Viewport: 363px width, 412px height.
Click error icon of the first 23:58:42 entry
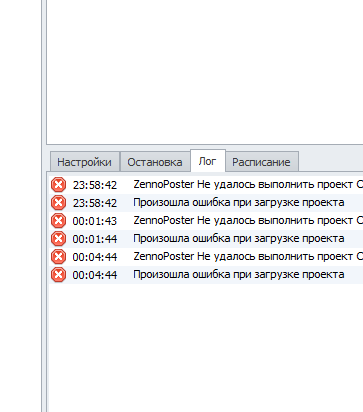(x=58, y=185)
